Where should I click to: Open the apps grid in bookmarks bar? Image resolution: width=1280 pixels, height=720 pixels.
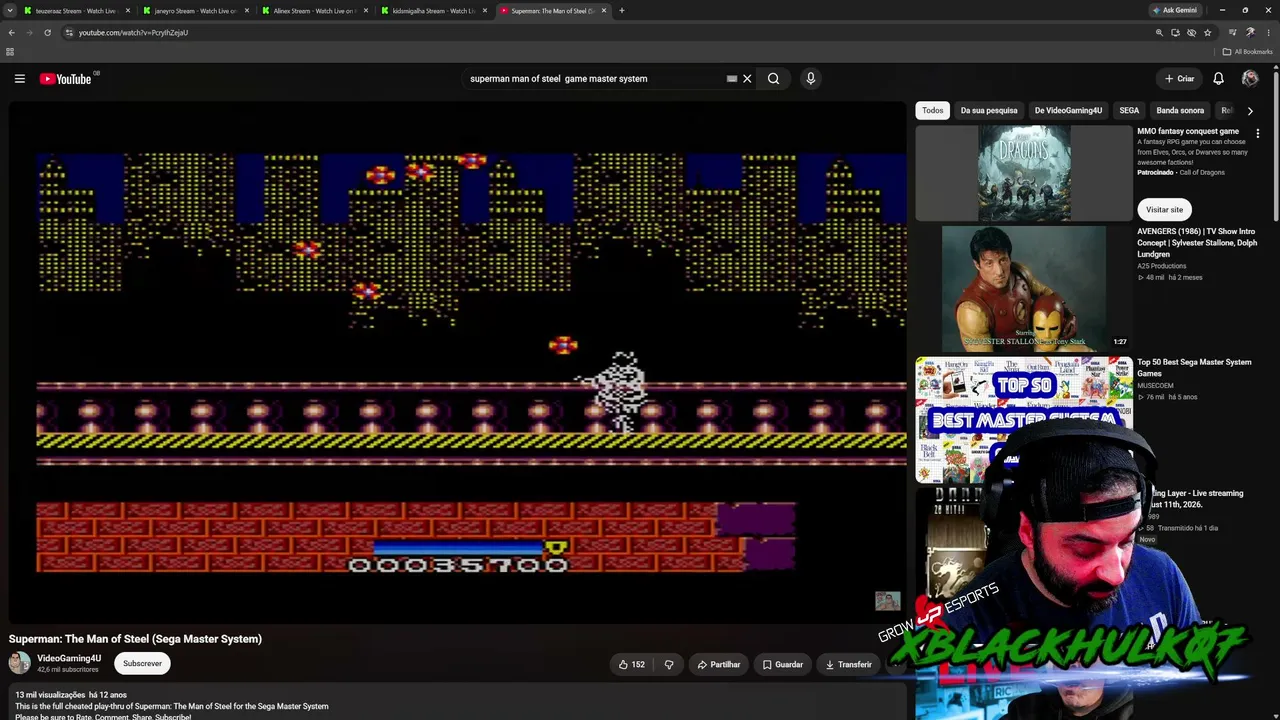(10, 52)
